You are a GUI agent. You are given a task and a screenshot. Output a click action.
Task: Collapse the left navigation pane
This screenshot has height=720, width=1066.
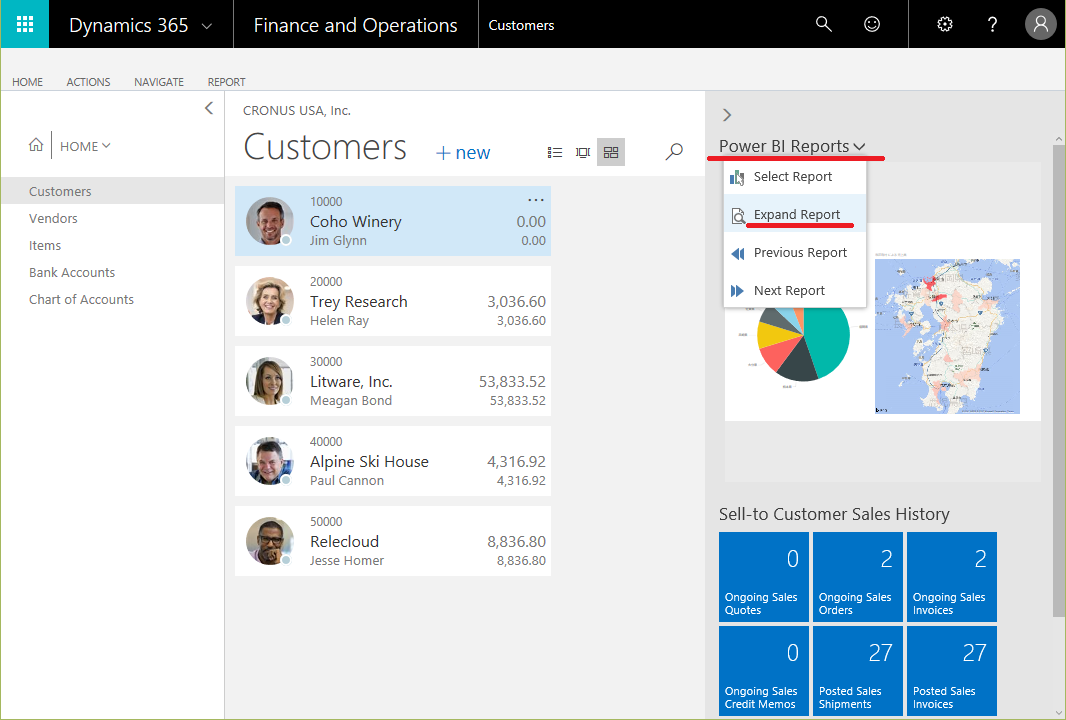point(209,108)
